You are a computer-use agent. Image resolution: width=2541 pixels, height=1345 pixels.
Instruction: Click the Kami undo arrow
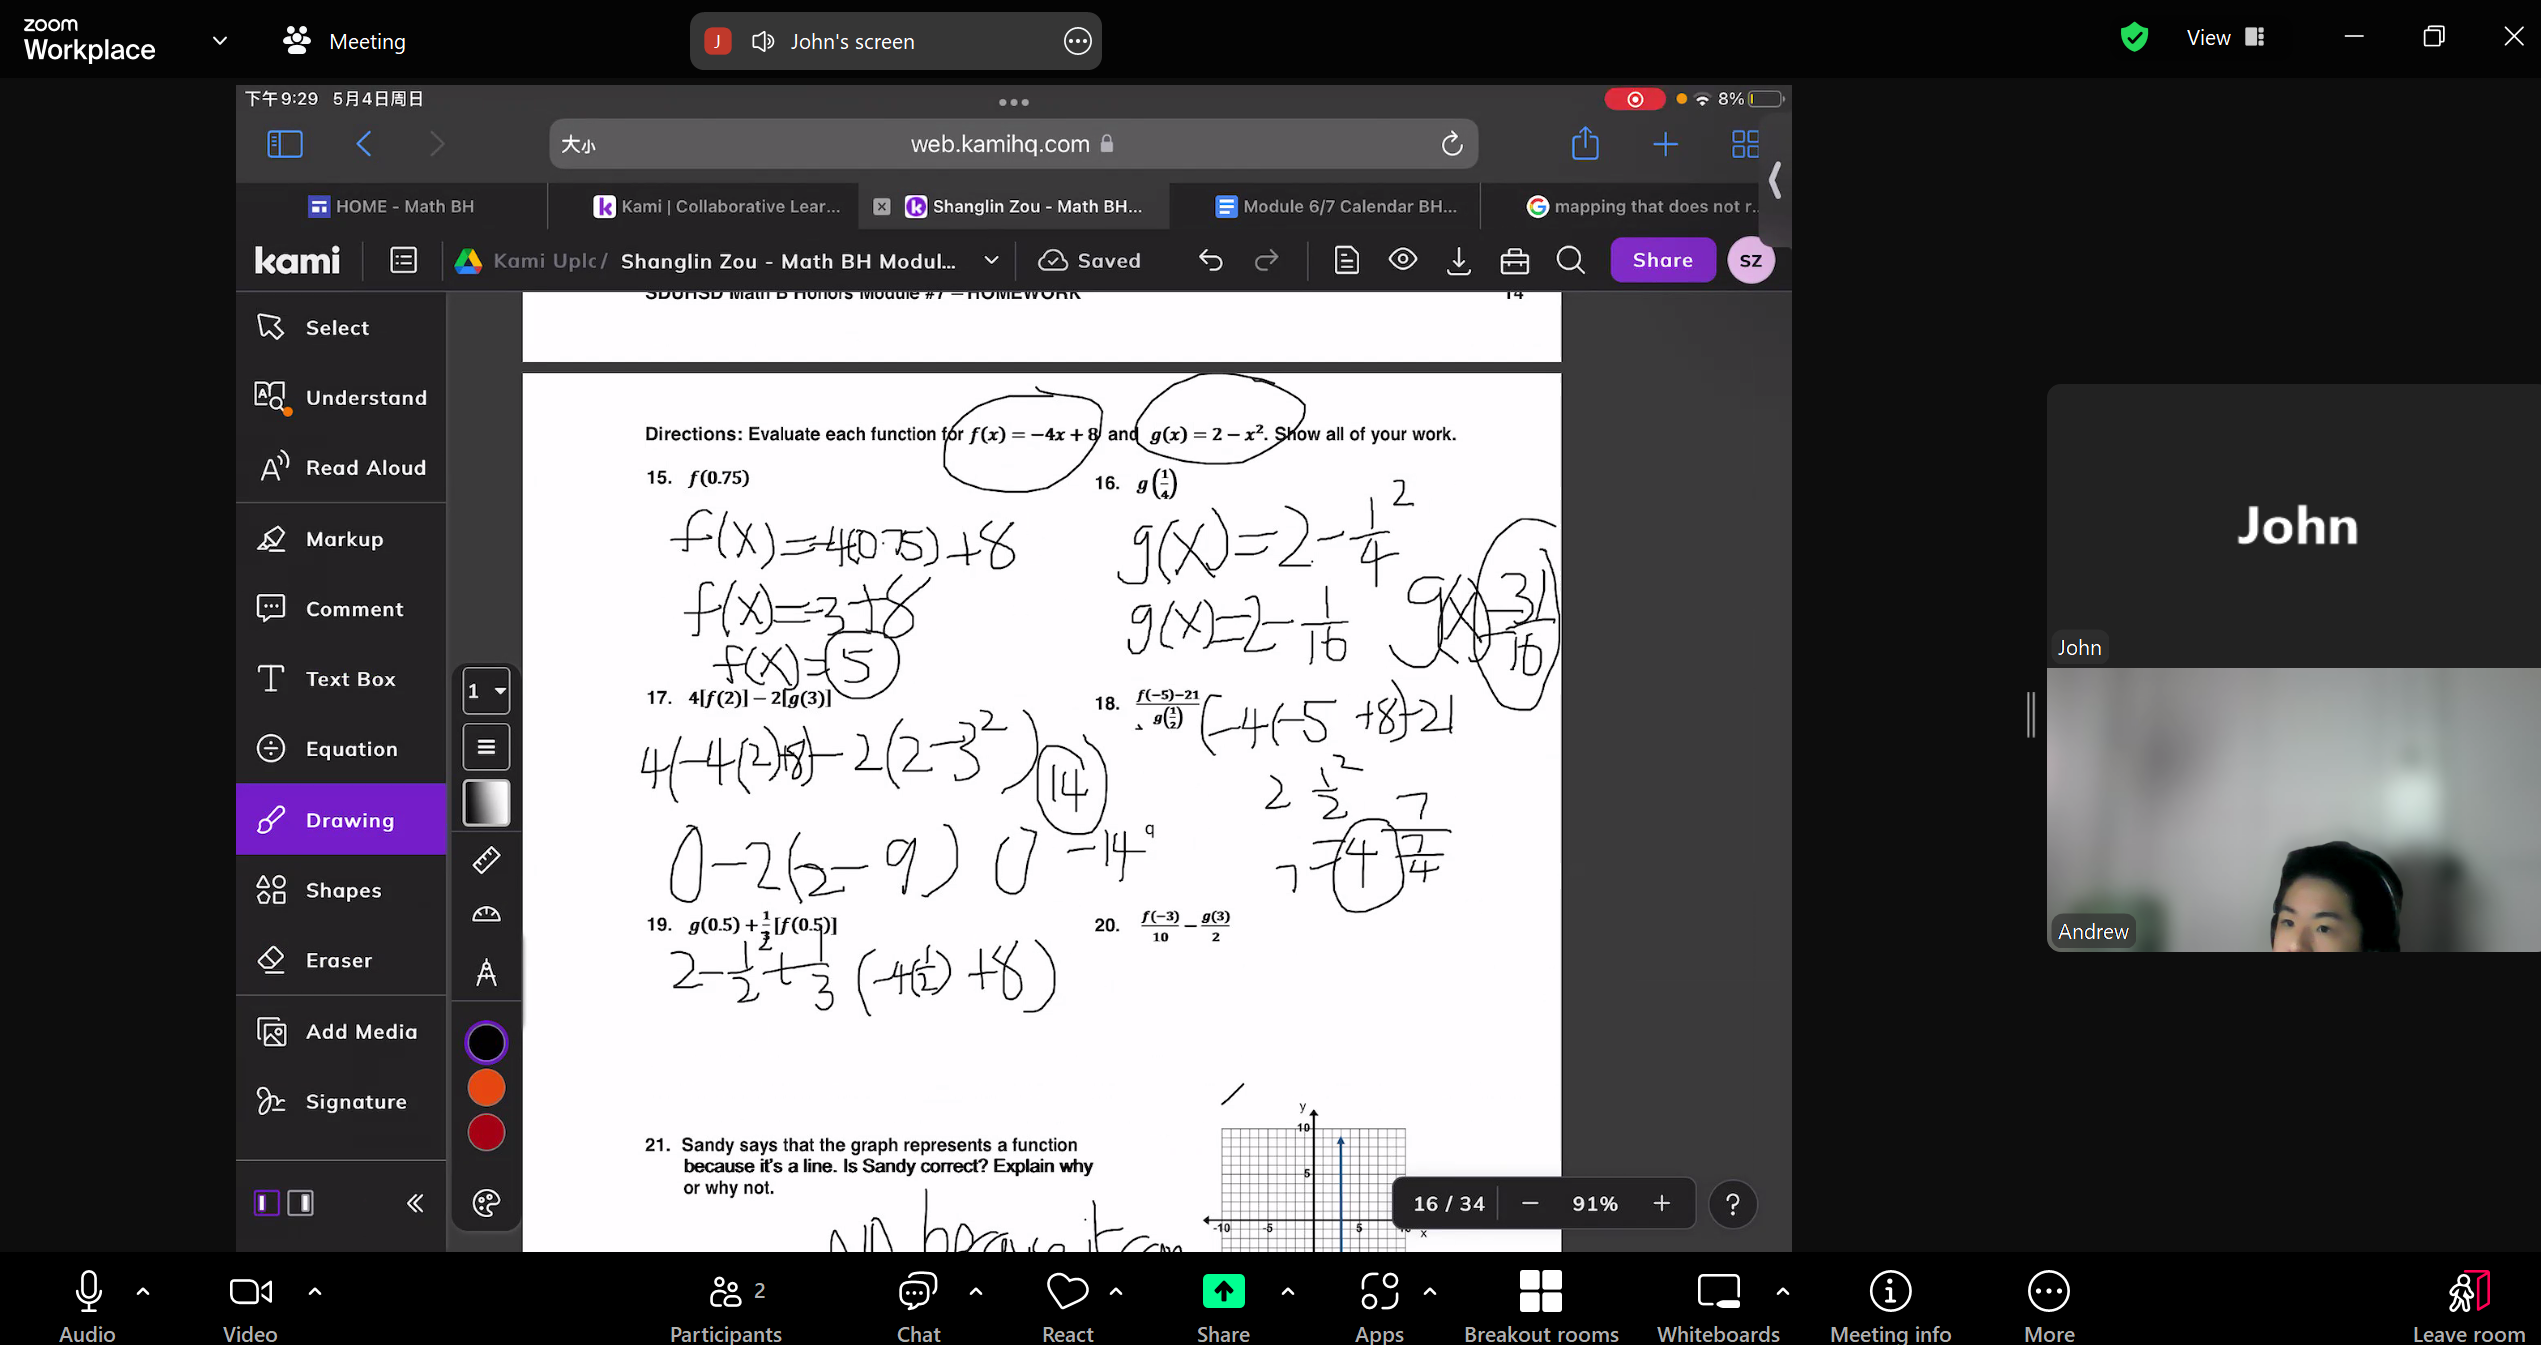tap(1210, 261)
